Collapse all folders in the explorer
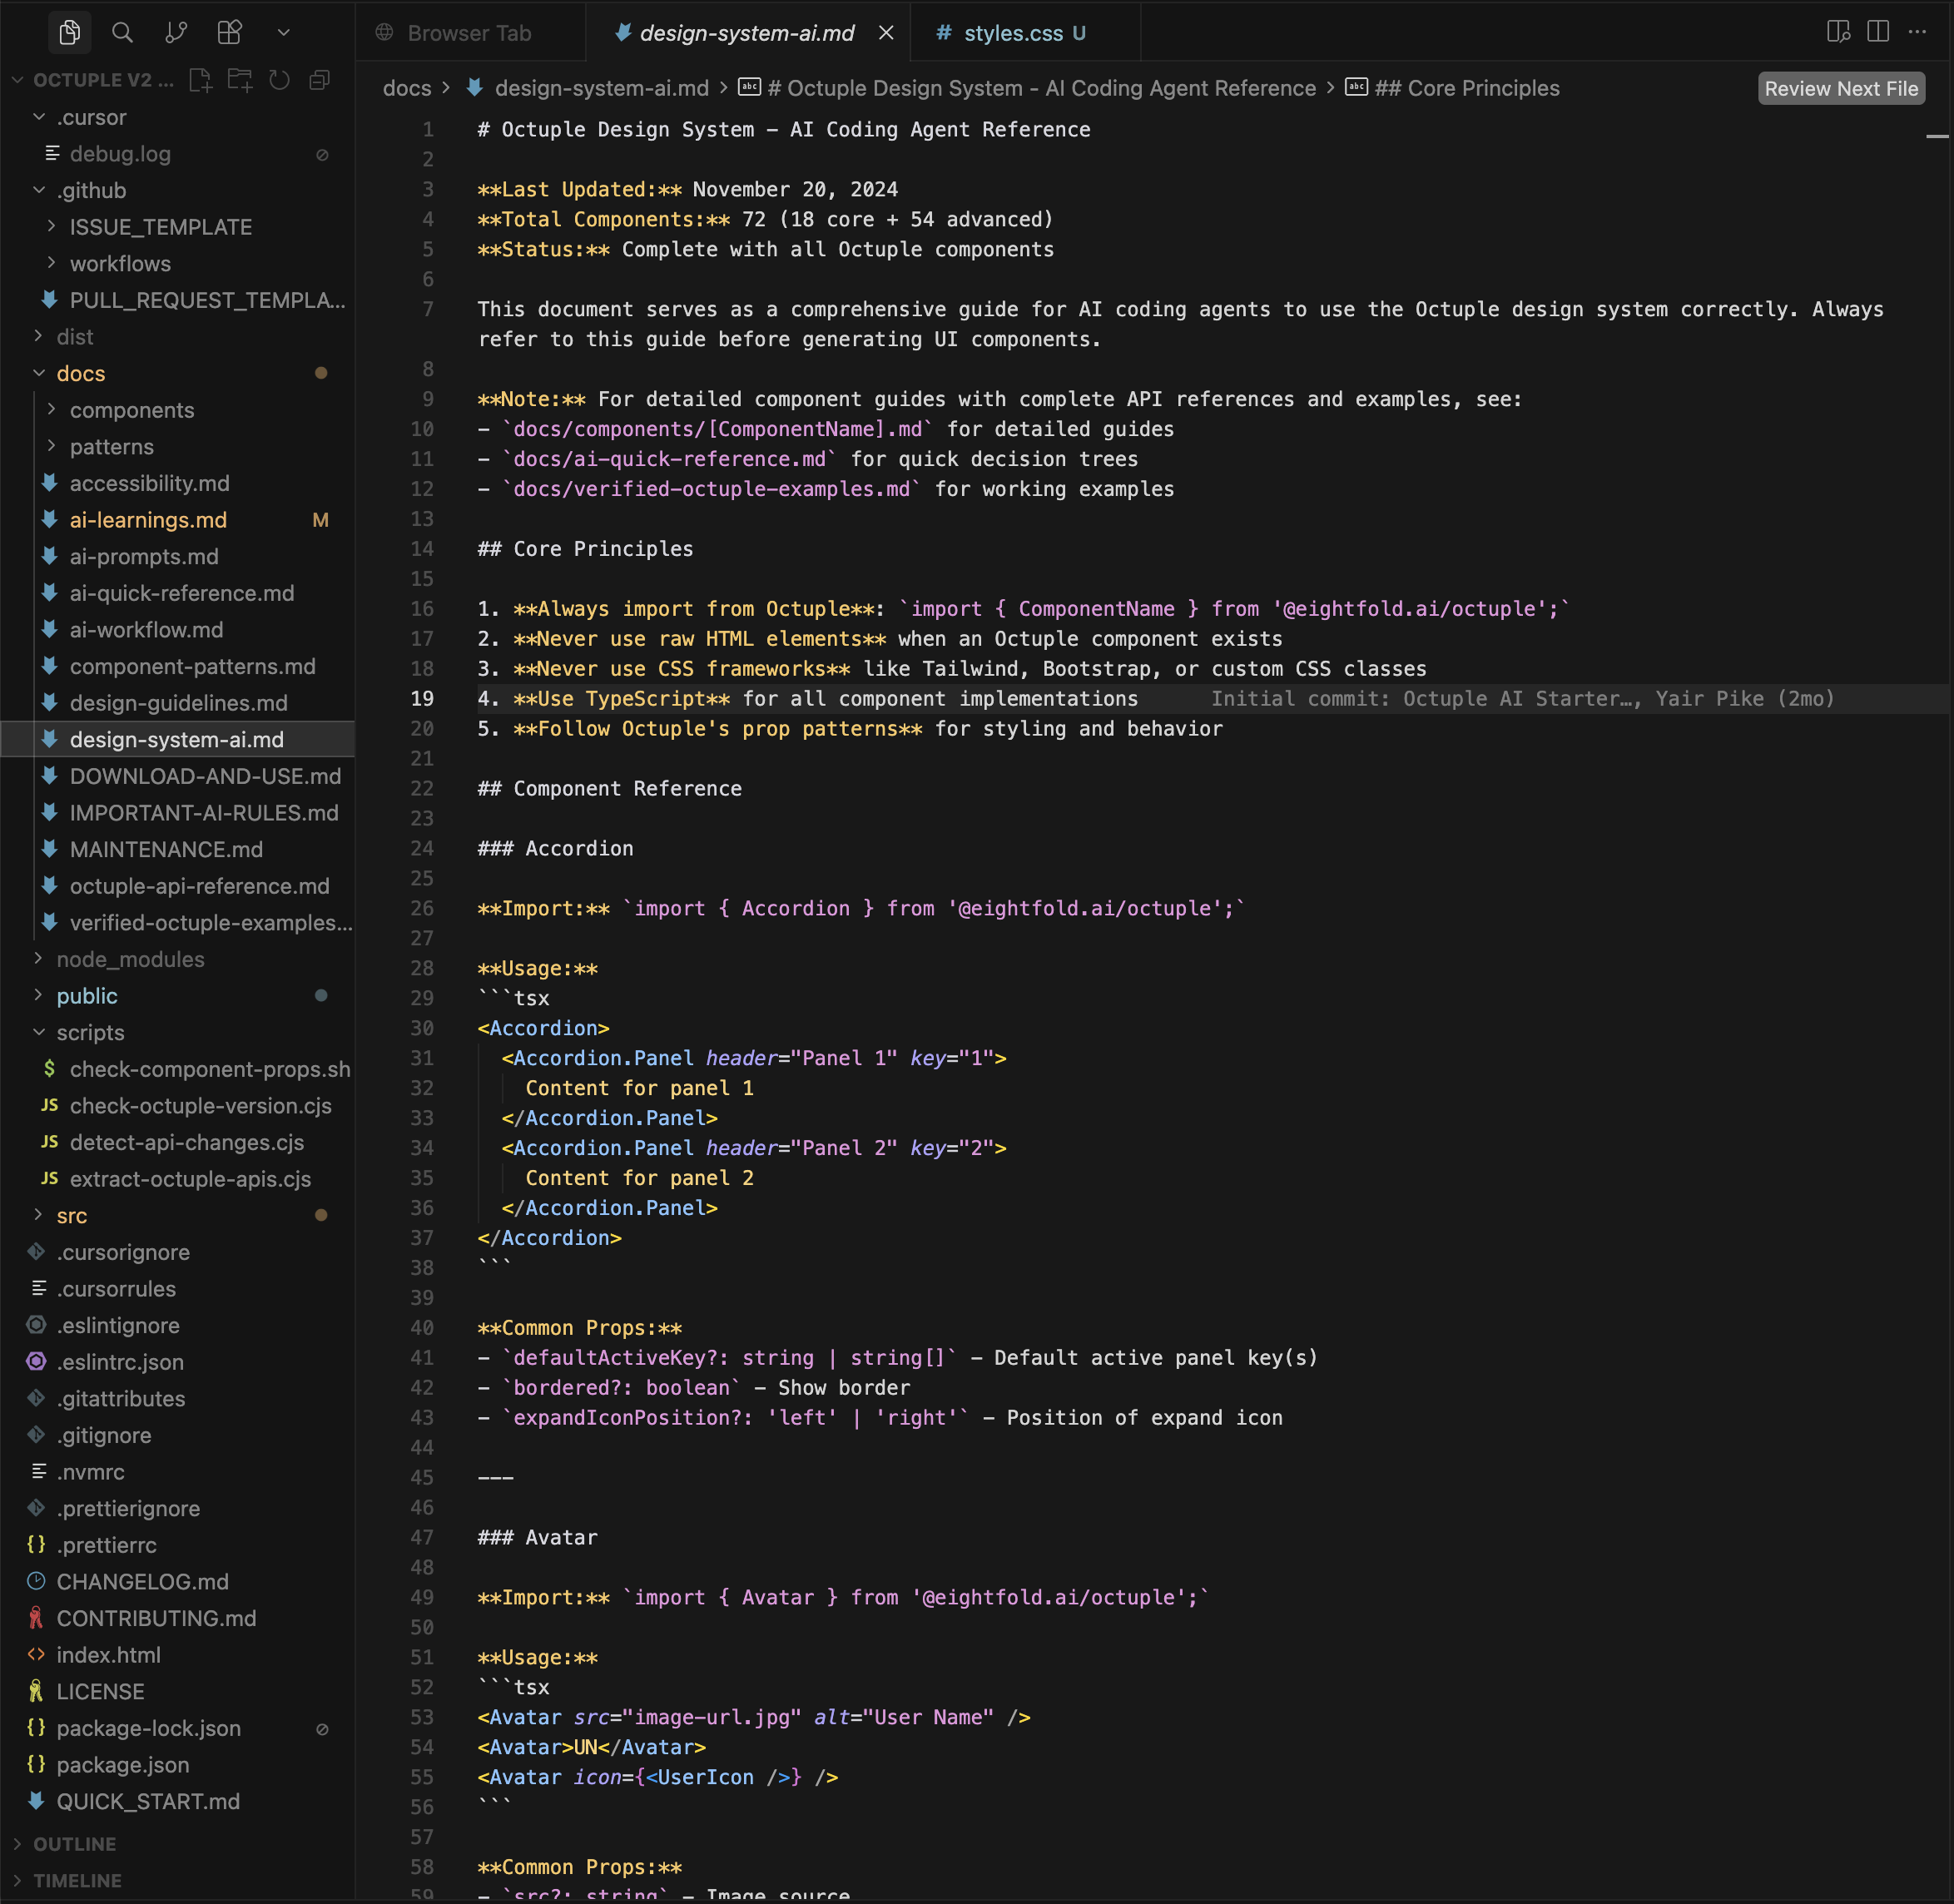 [x=319, y=80]
